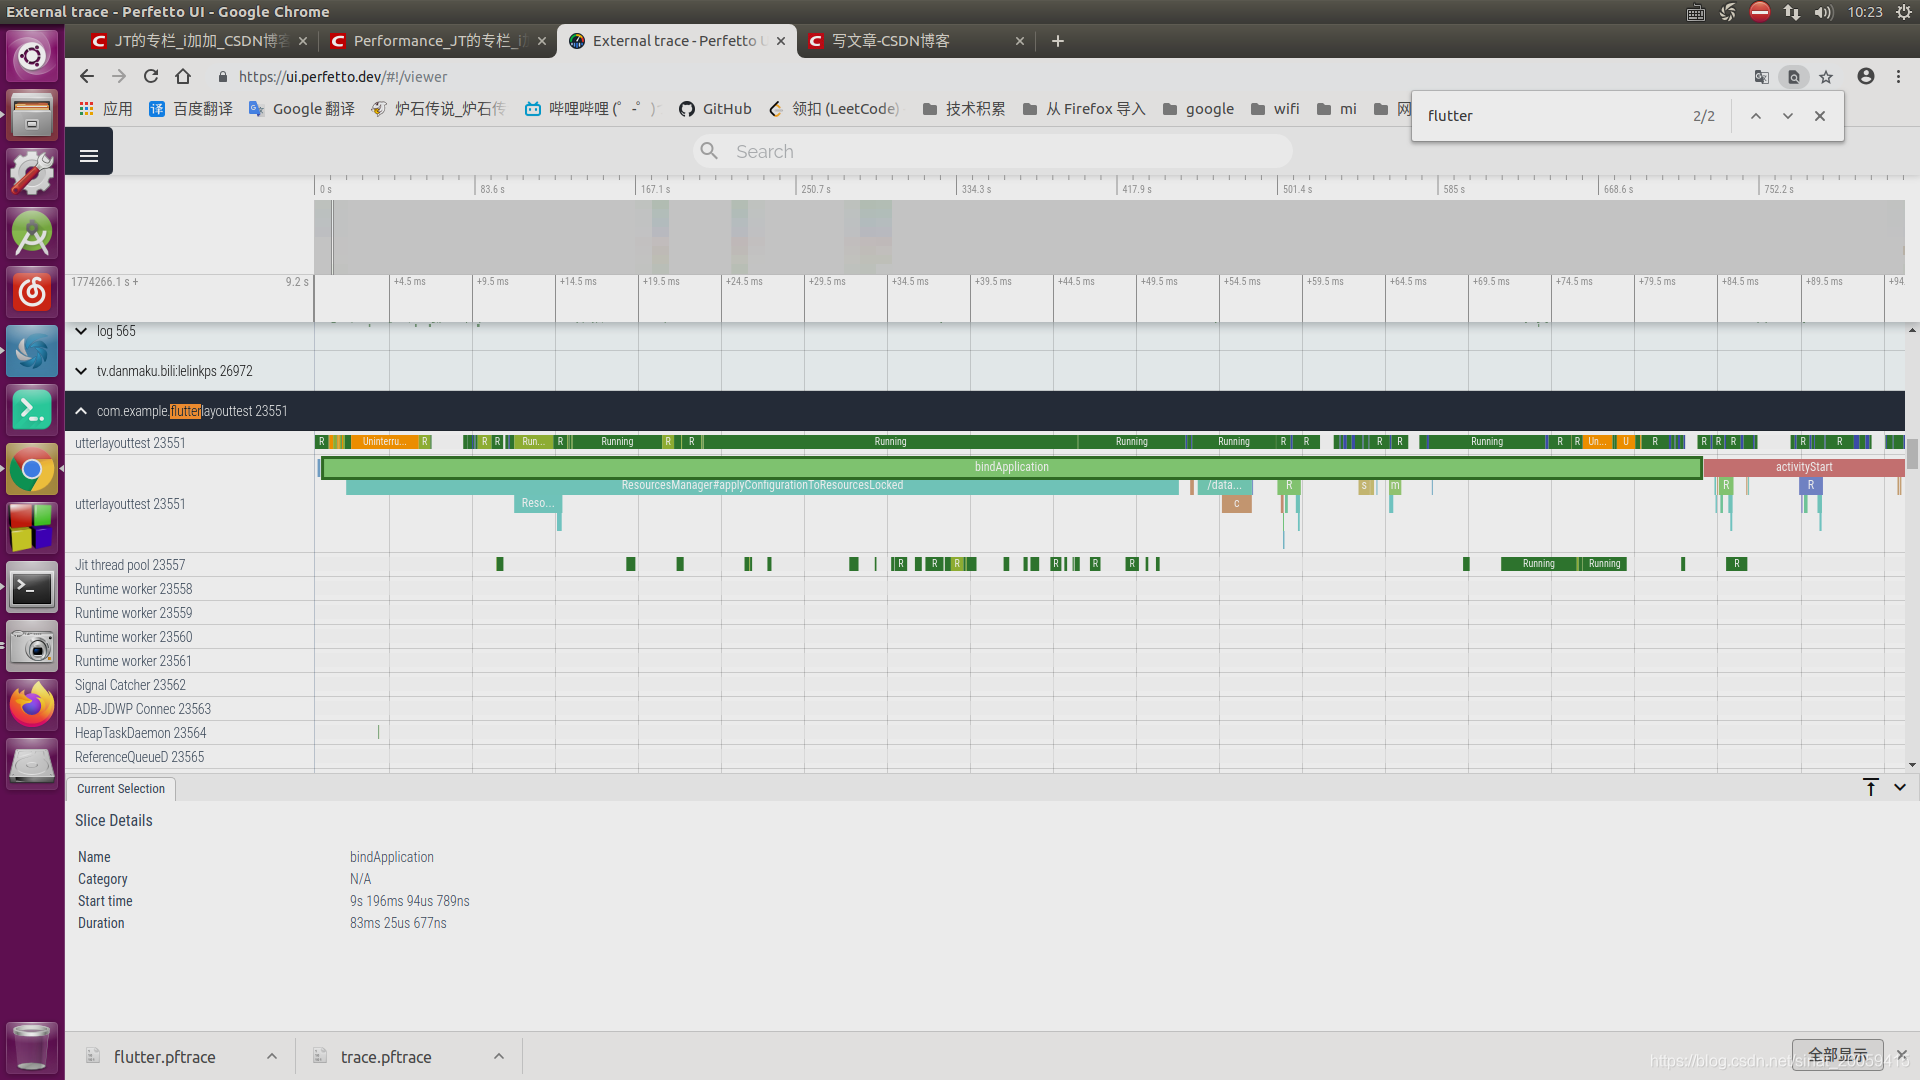Bookmark this page with star icon
The width and height of the screenshot is (1920, 1080).
point(1826,77)
